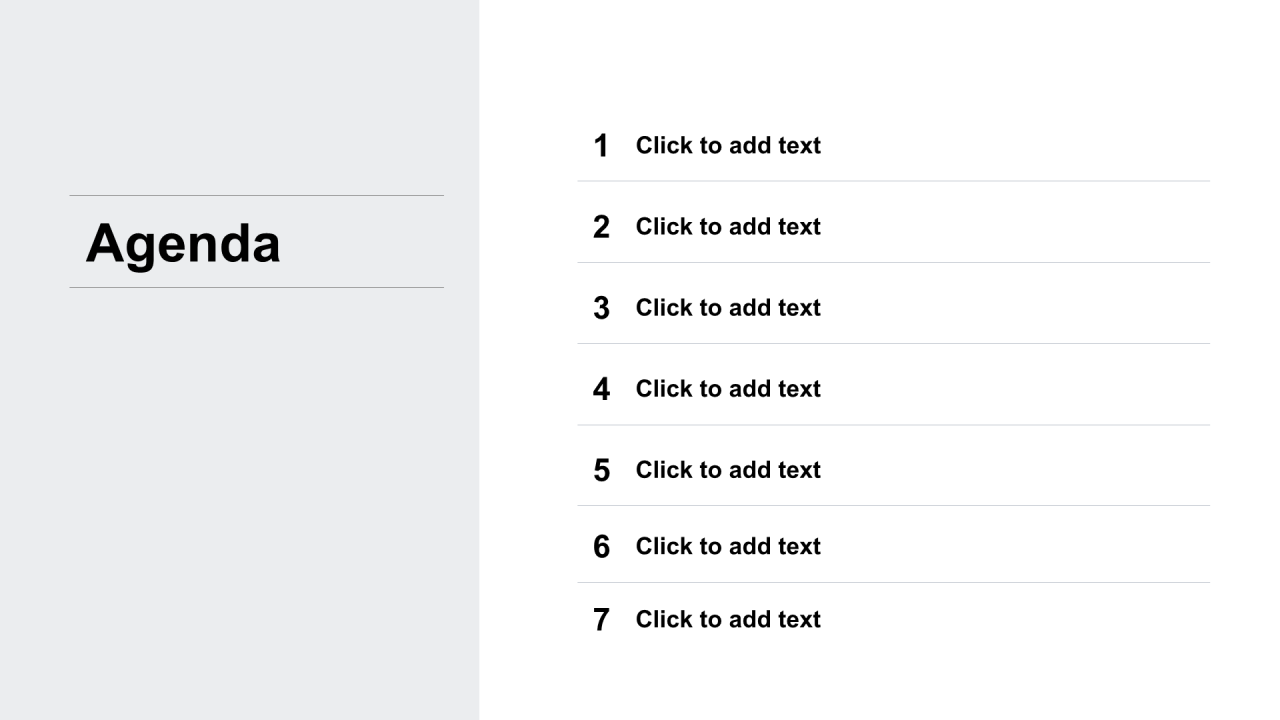The width and height of the screenshot is (1280, 720).
Task: Select the number 7 in agenda list
Action: (601, 620)
